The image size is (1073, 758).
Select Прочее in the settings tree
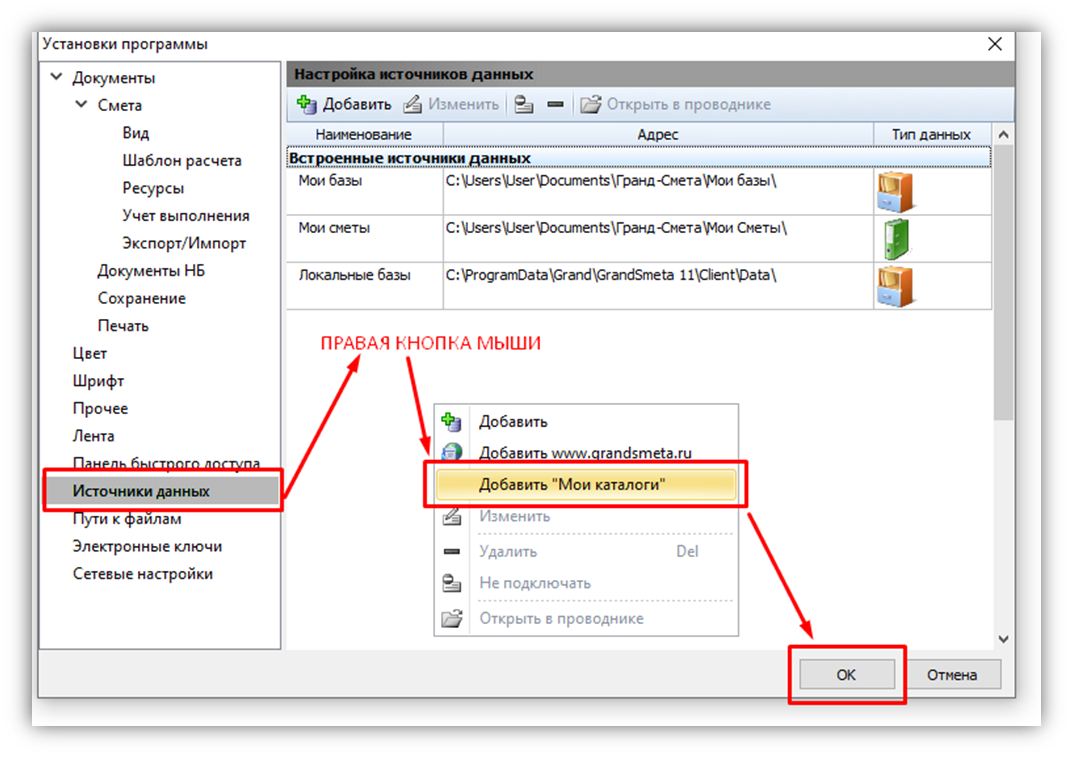(x=101, y=408)
